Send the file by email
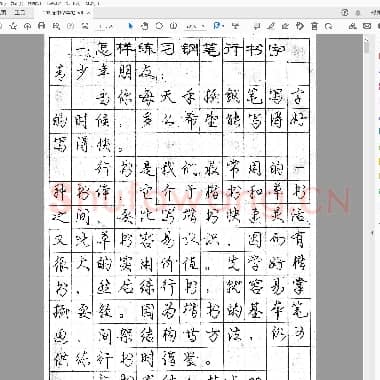This screenshot has height=380, width=380. point(367,26)
